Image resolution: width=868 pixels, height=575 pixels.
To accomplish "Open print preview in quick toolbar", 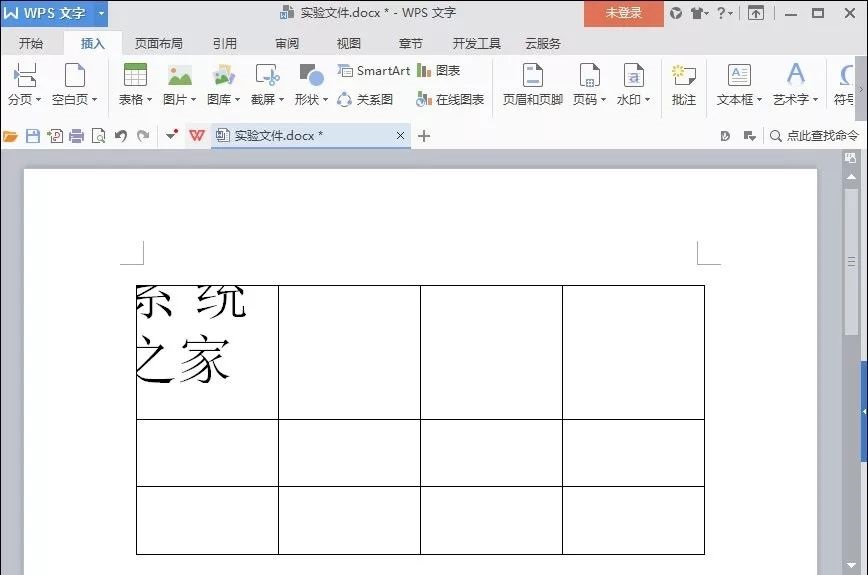I will (99, 136).
